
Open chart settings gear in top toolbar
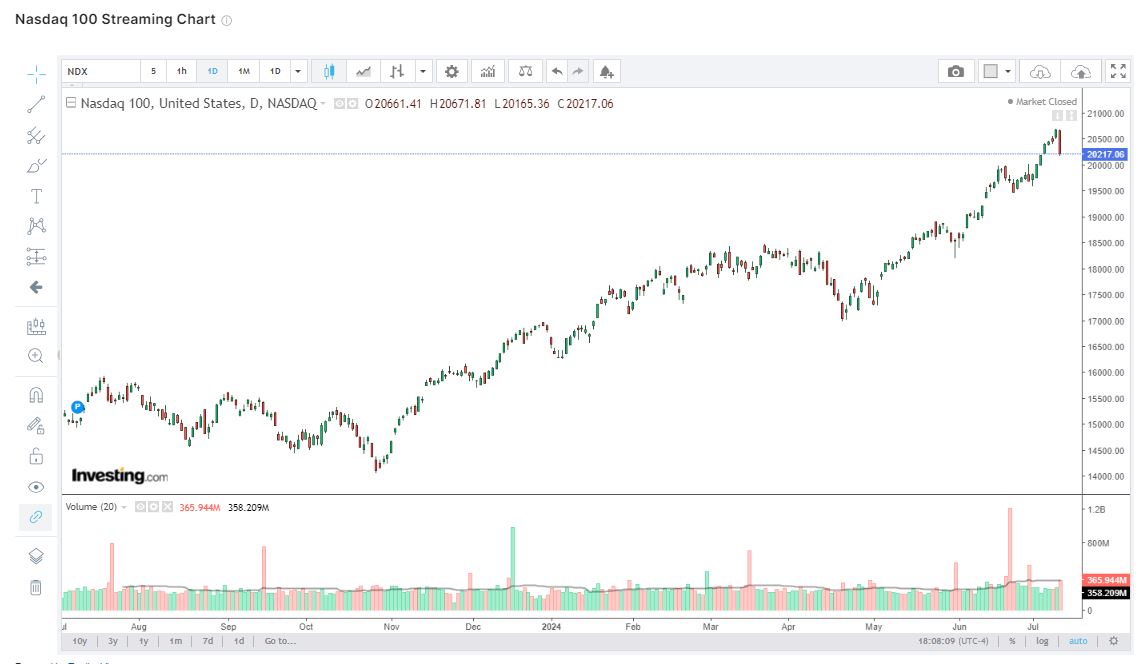pyautogui.click(x=452, y=72)
